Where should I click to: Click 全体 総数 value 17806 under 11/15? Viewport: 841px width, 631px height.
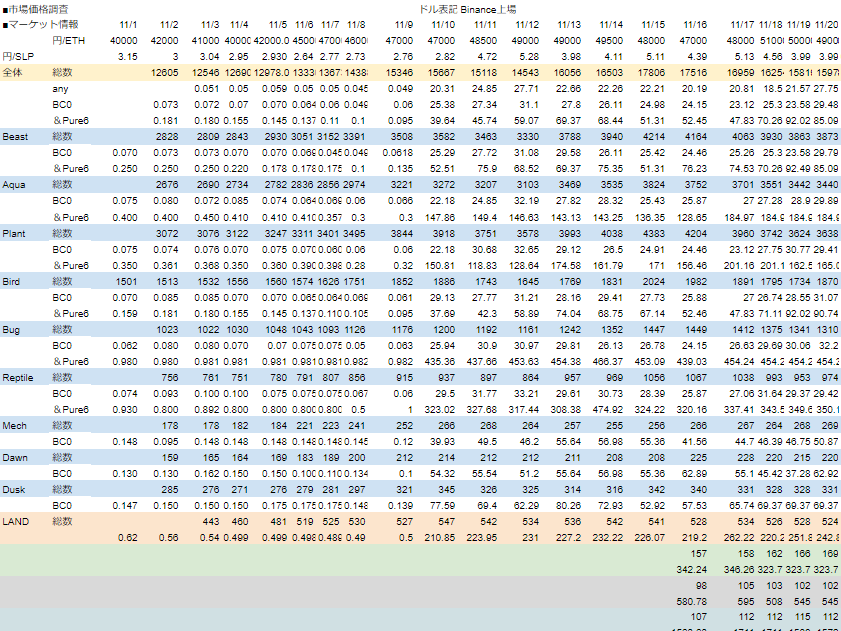click(x=651, y=73)
